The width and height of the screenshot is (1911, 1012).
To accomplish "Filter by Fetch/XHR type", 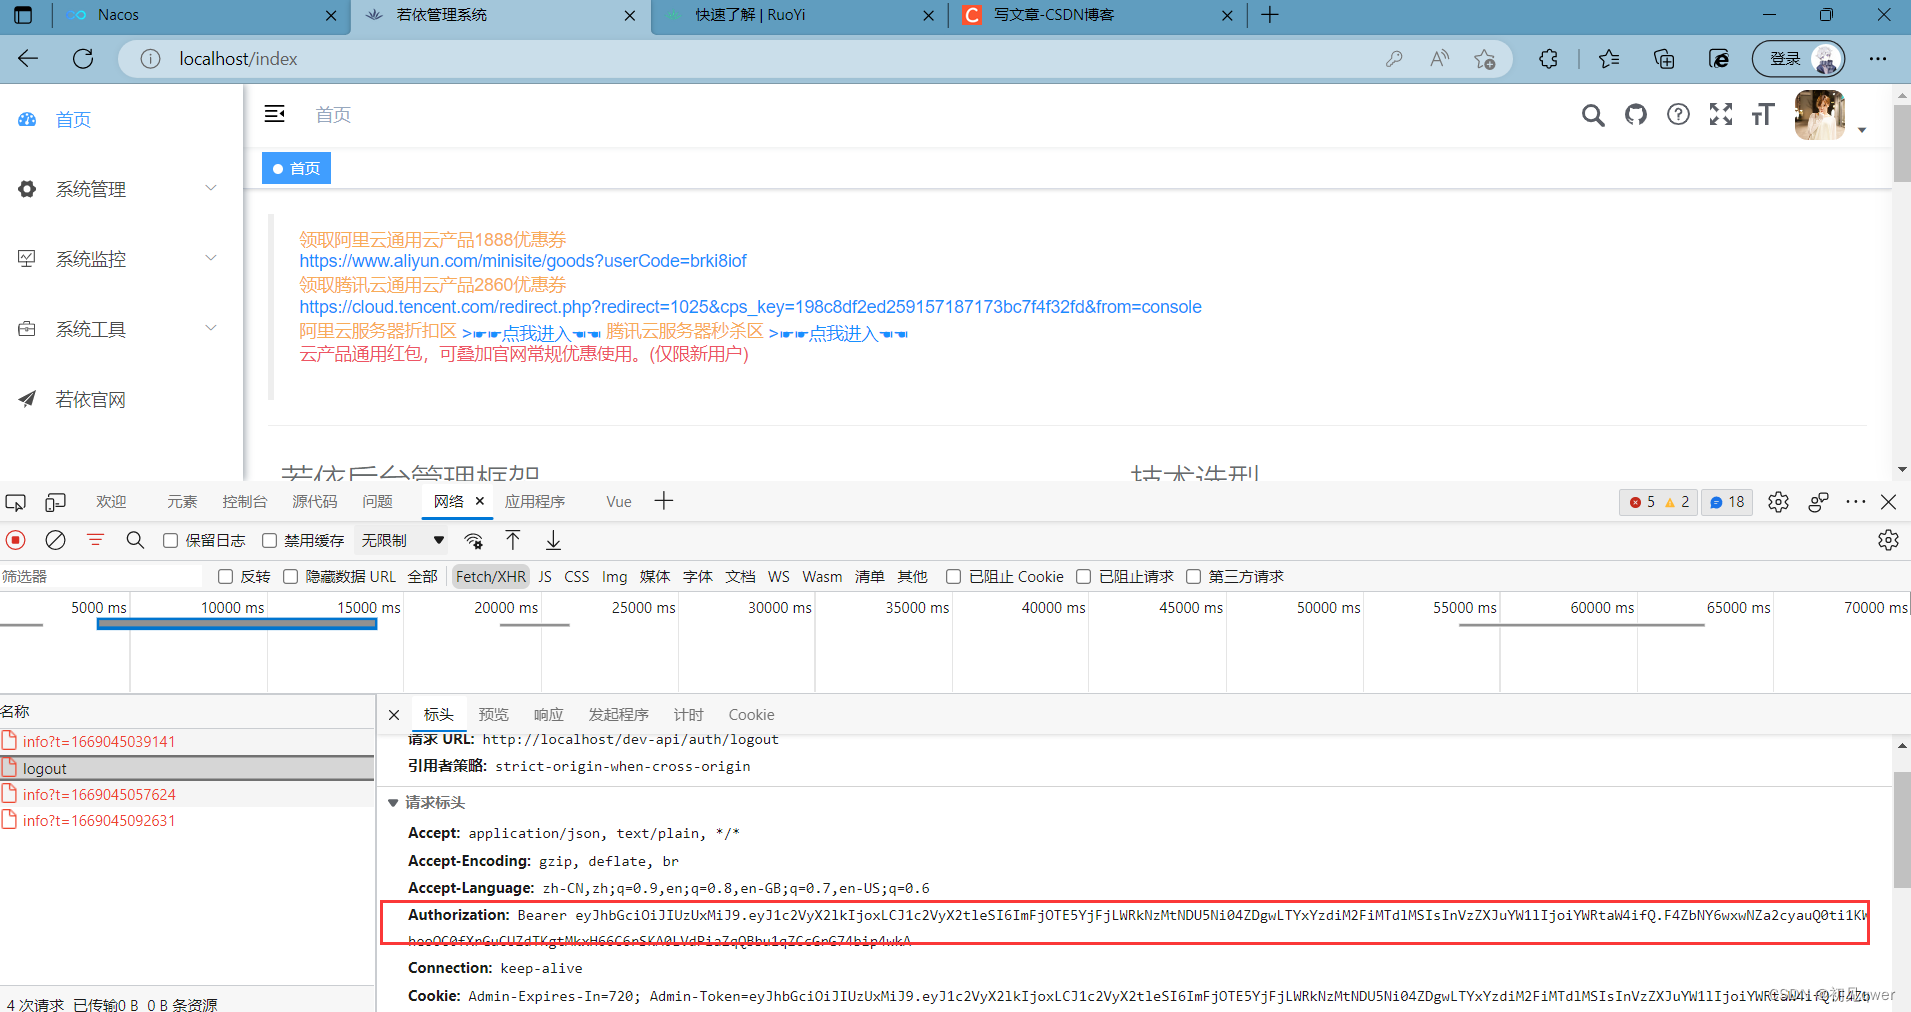I will 490,577.
